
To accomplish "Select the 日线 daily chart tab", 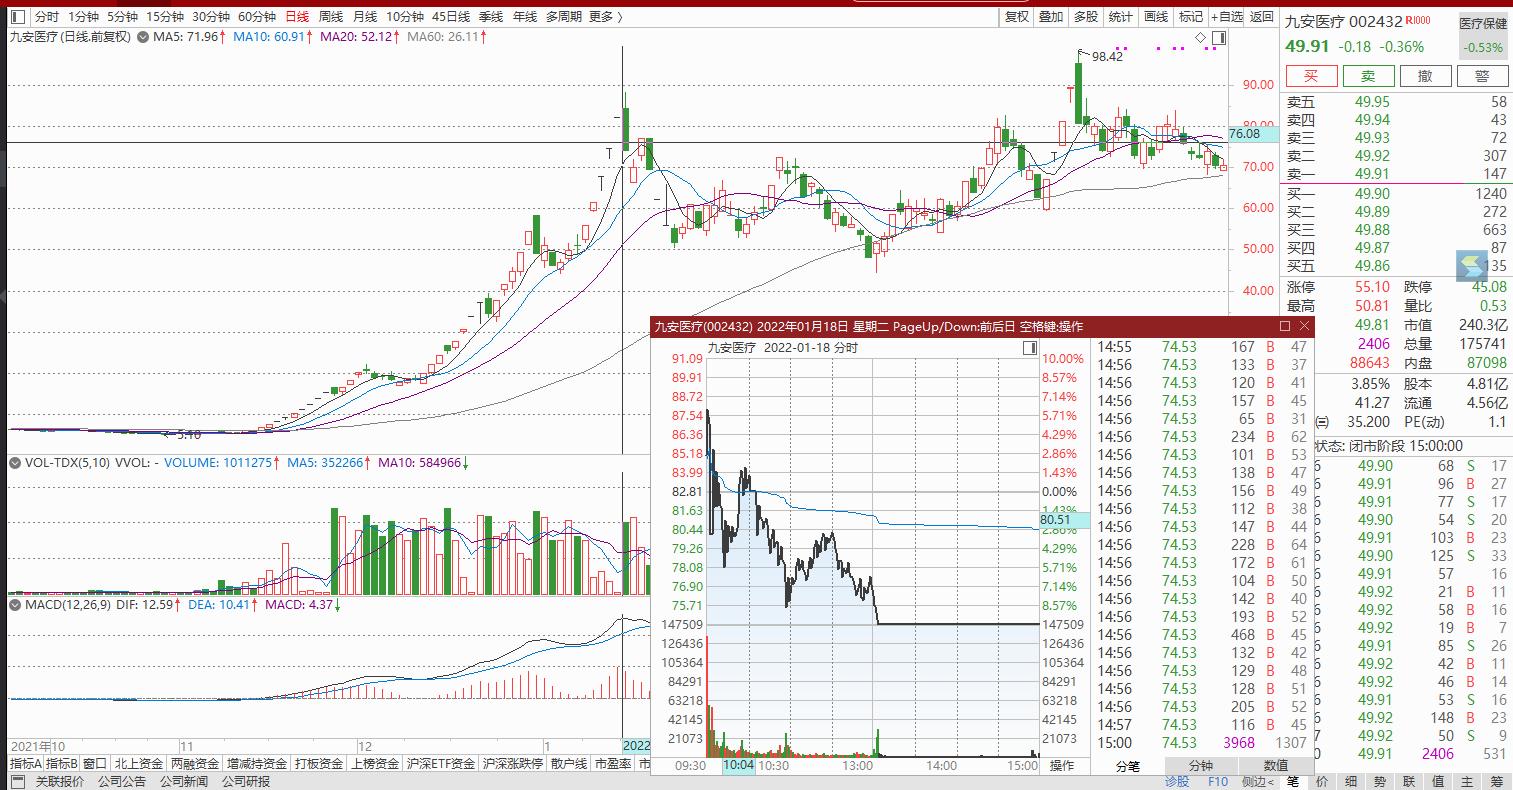I will click(297, 17).
